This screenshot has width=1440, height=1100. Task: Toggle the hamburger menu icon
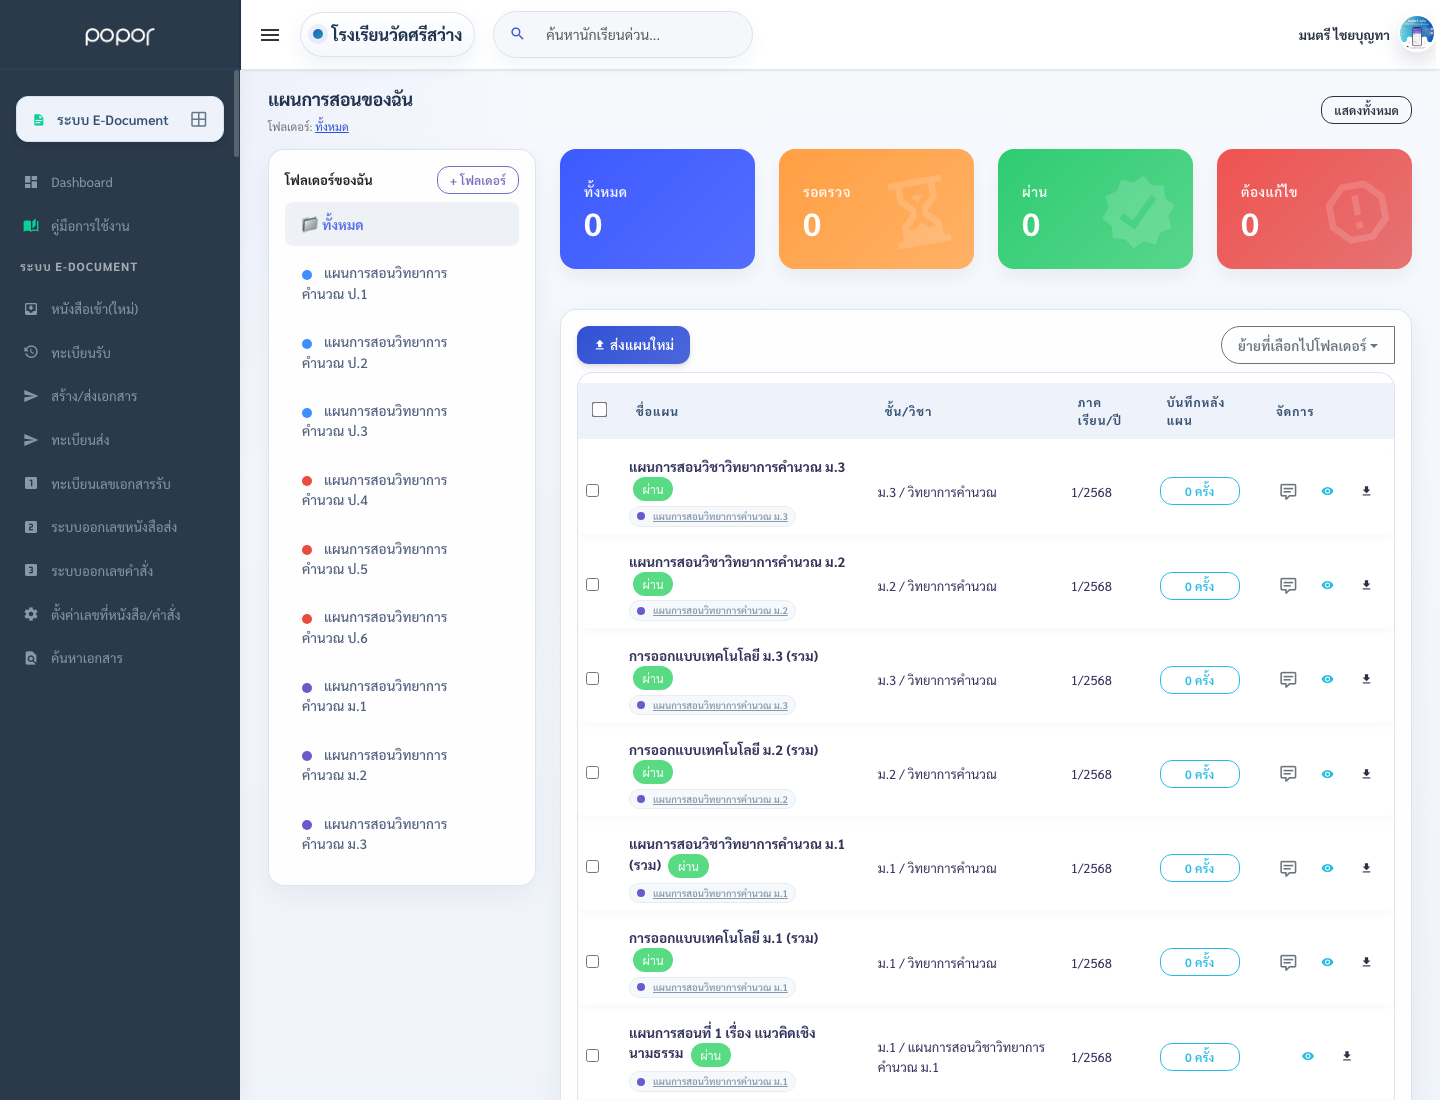[x=270, y=35]
